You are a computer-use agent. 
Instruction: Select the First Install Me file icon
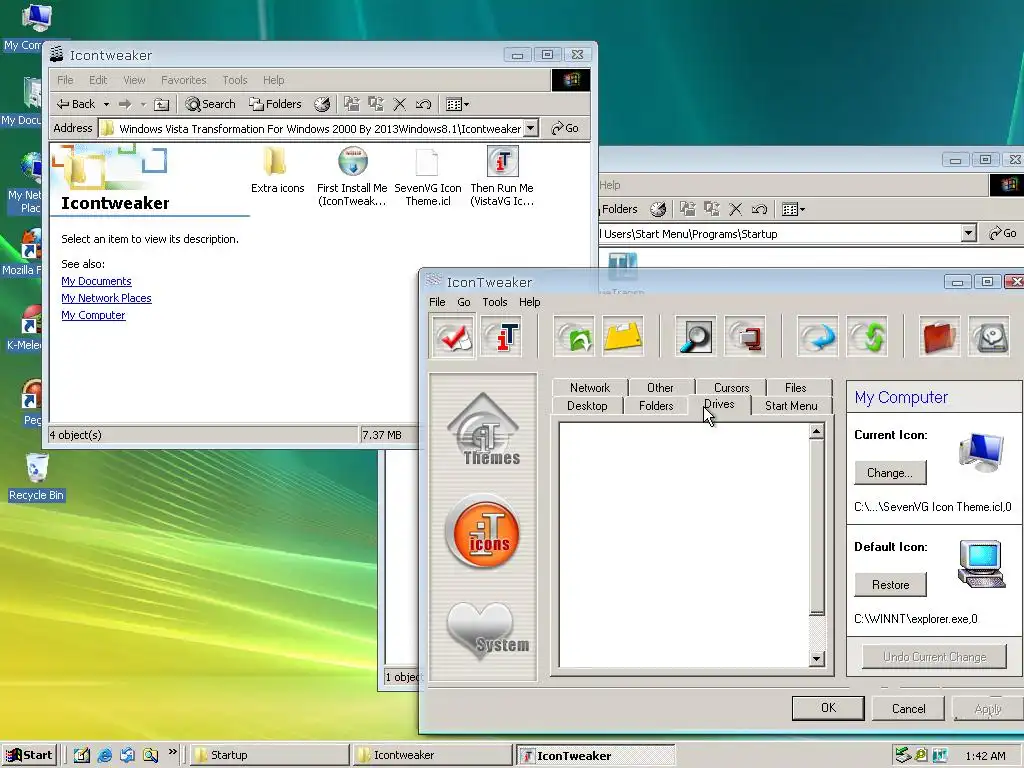[352, 176]
